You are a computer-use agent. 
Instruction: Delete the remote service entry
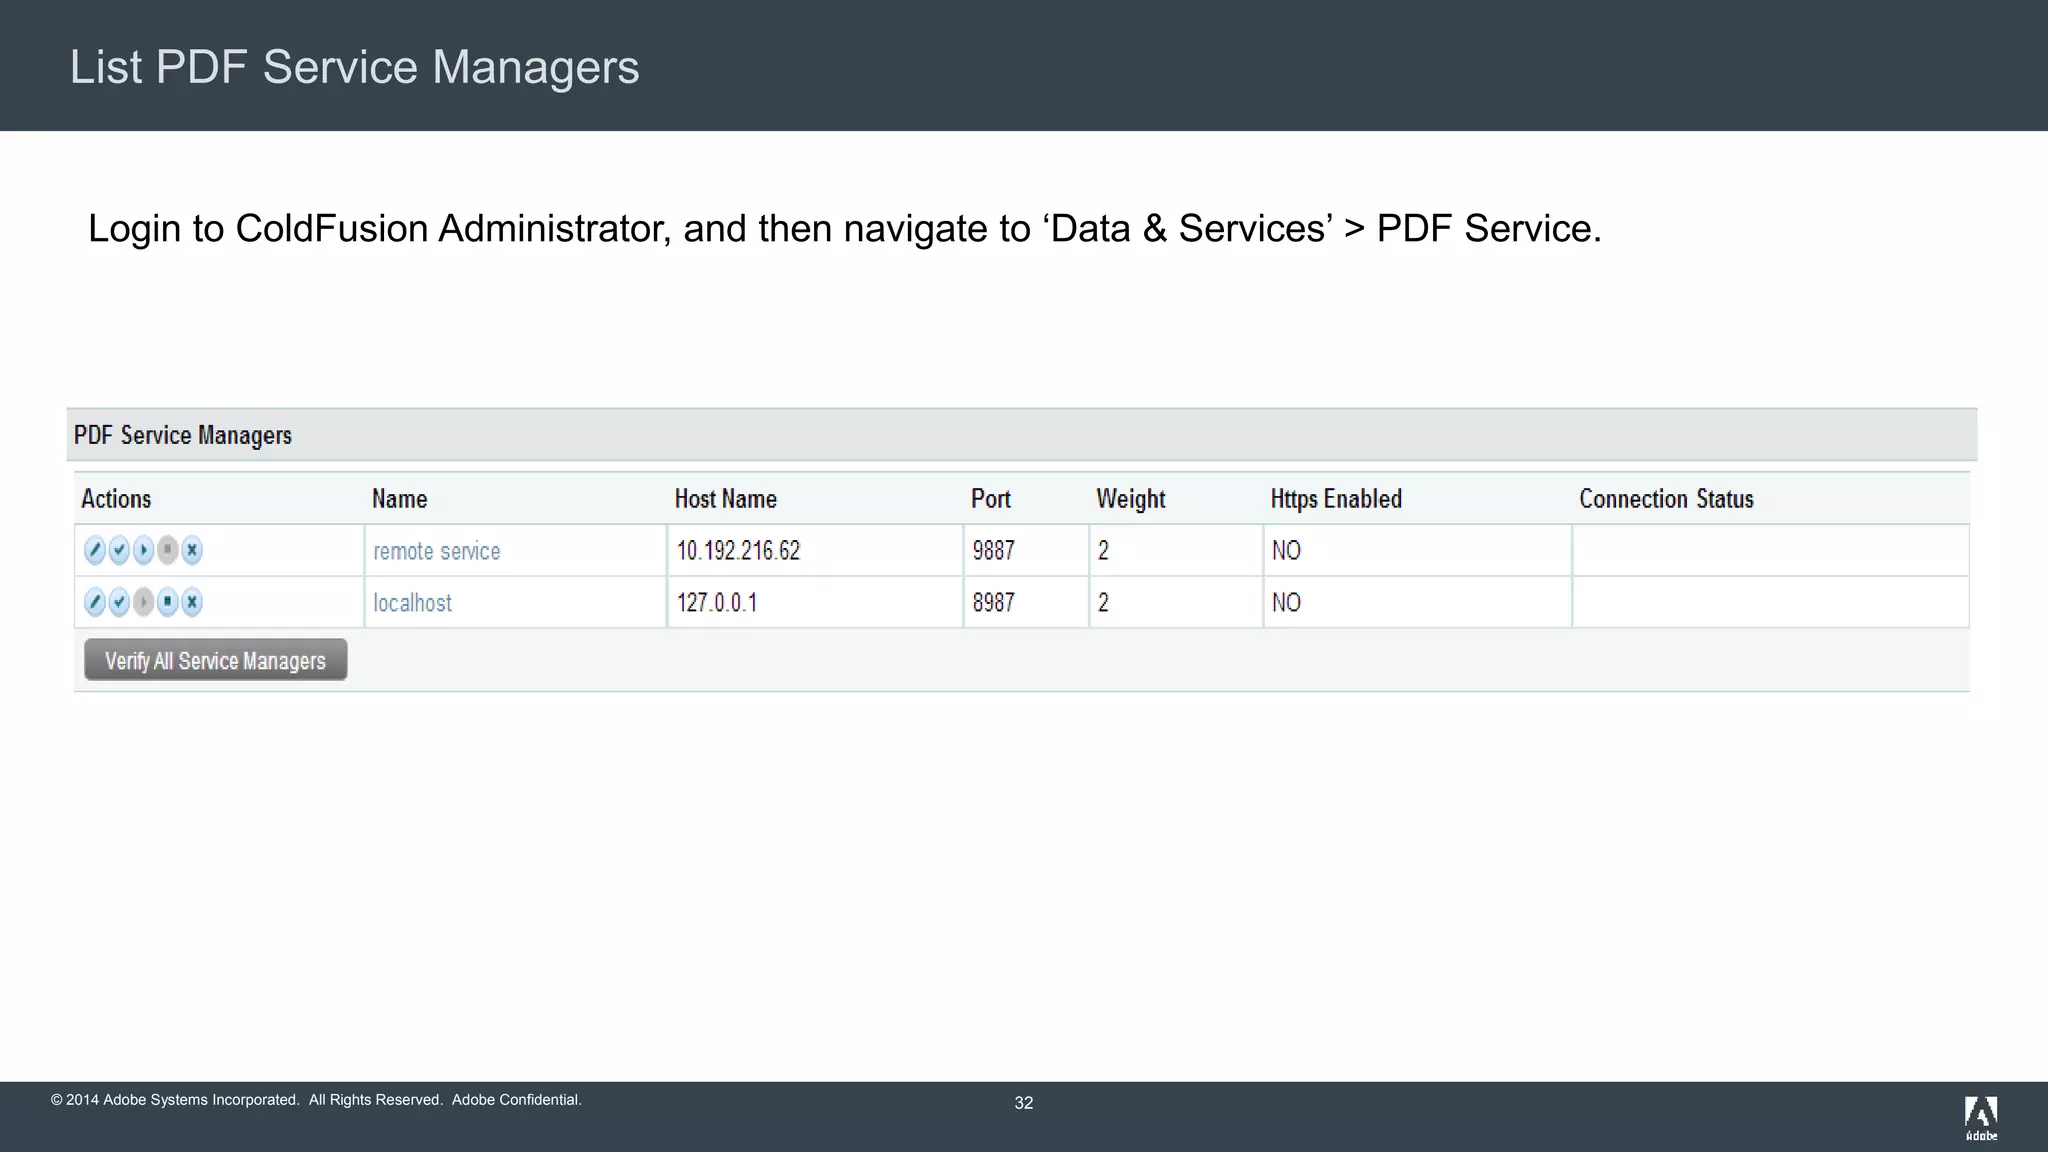coord(192,550)
